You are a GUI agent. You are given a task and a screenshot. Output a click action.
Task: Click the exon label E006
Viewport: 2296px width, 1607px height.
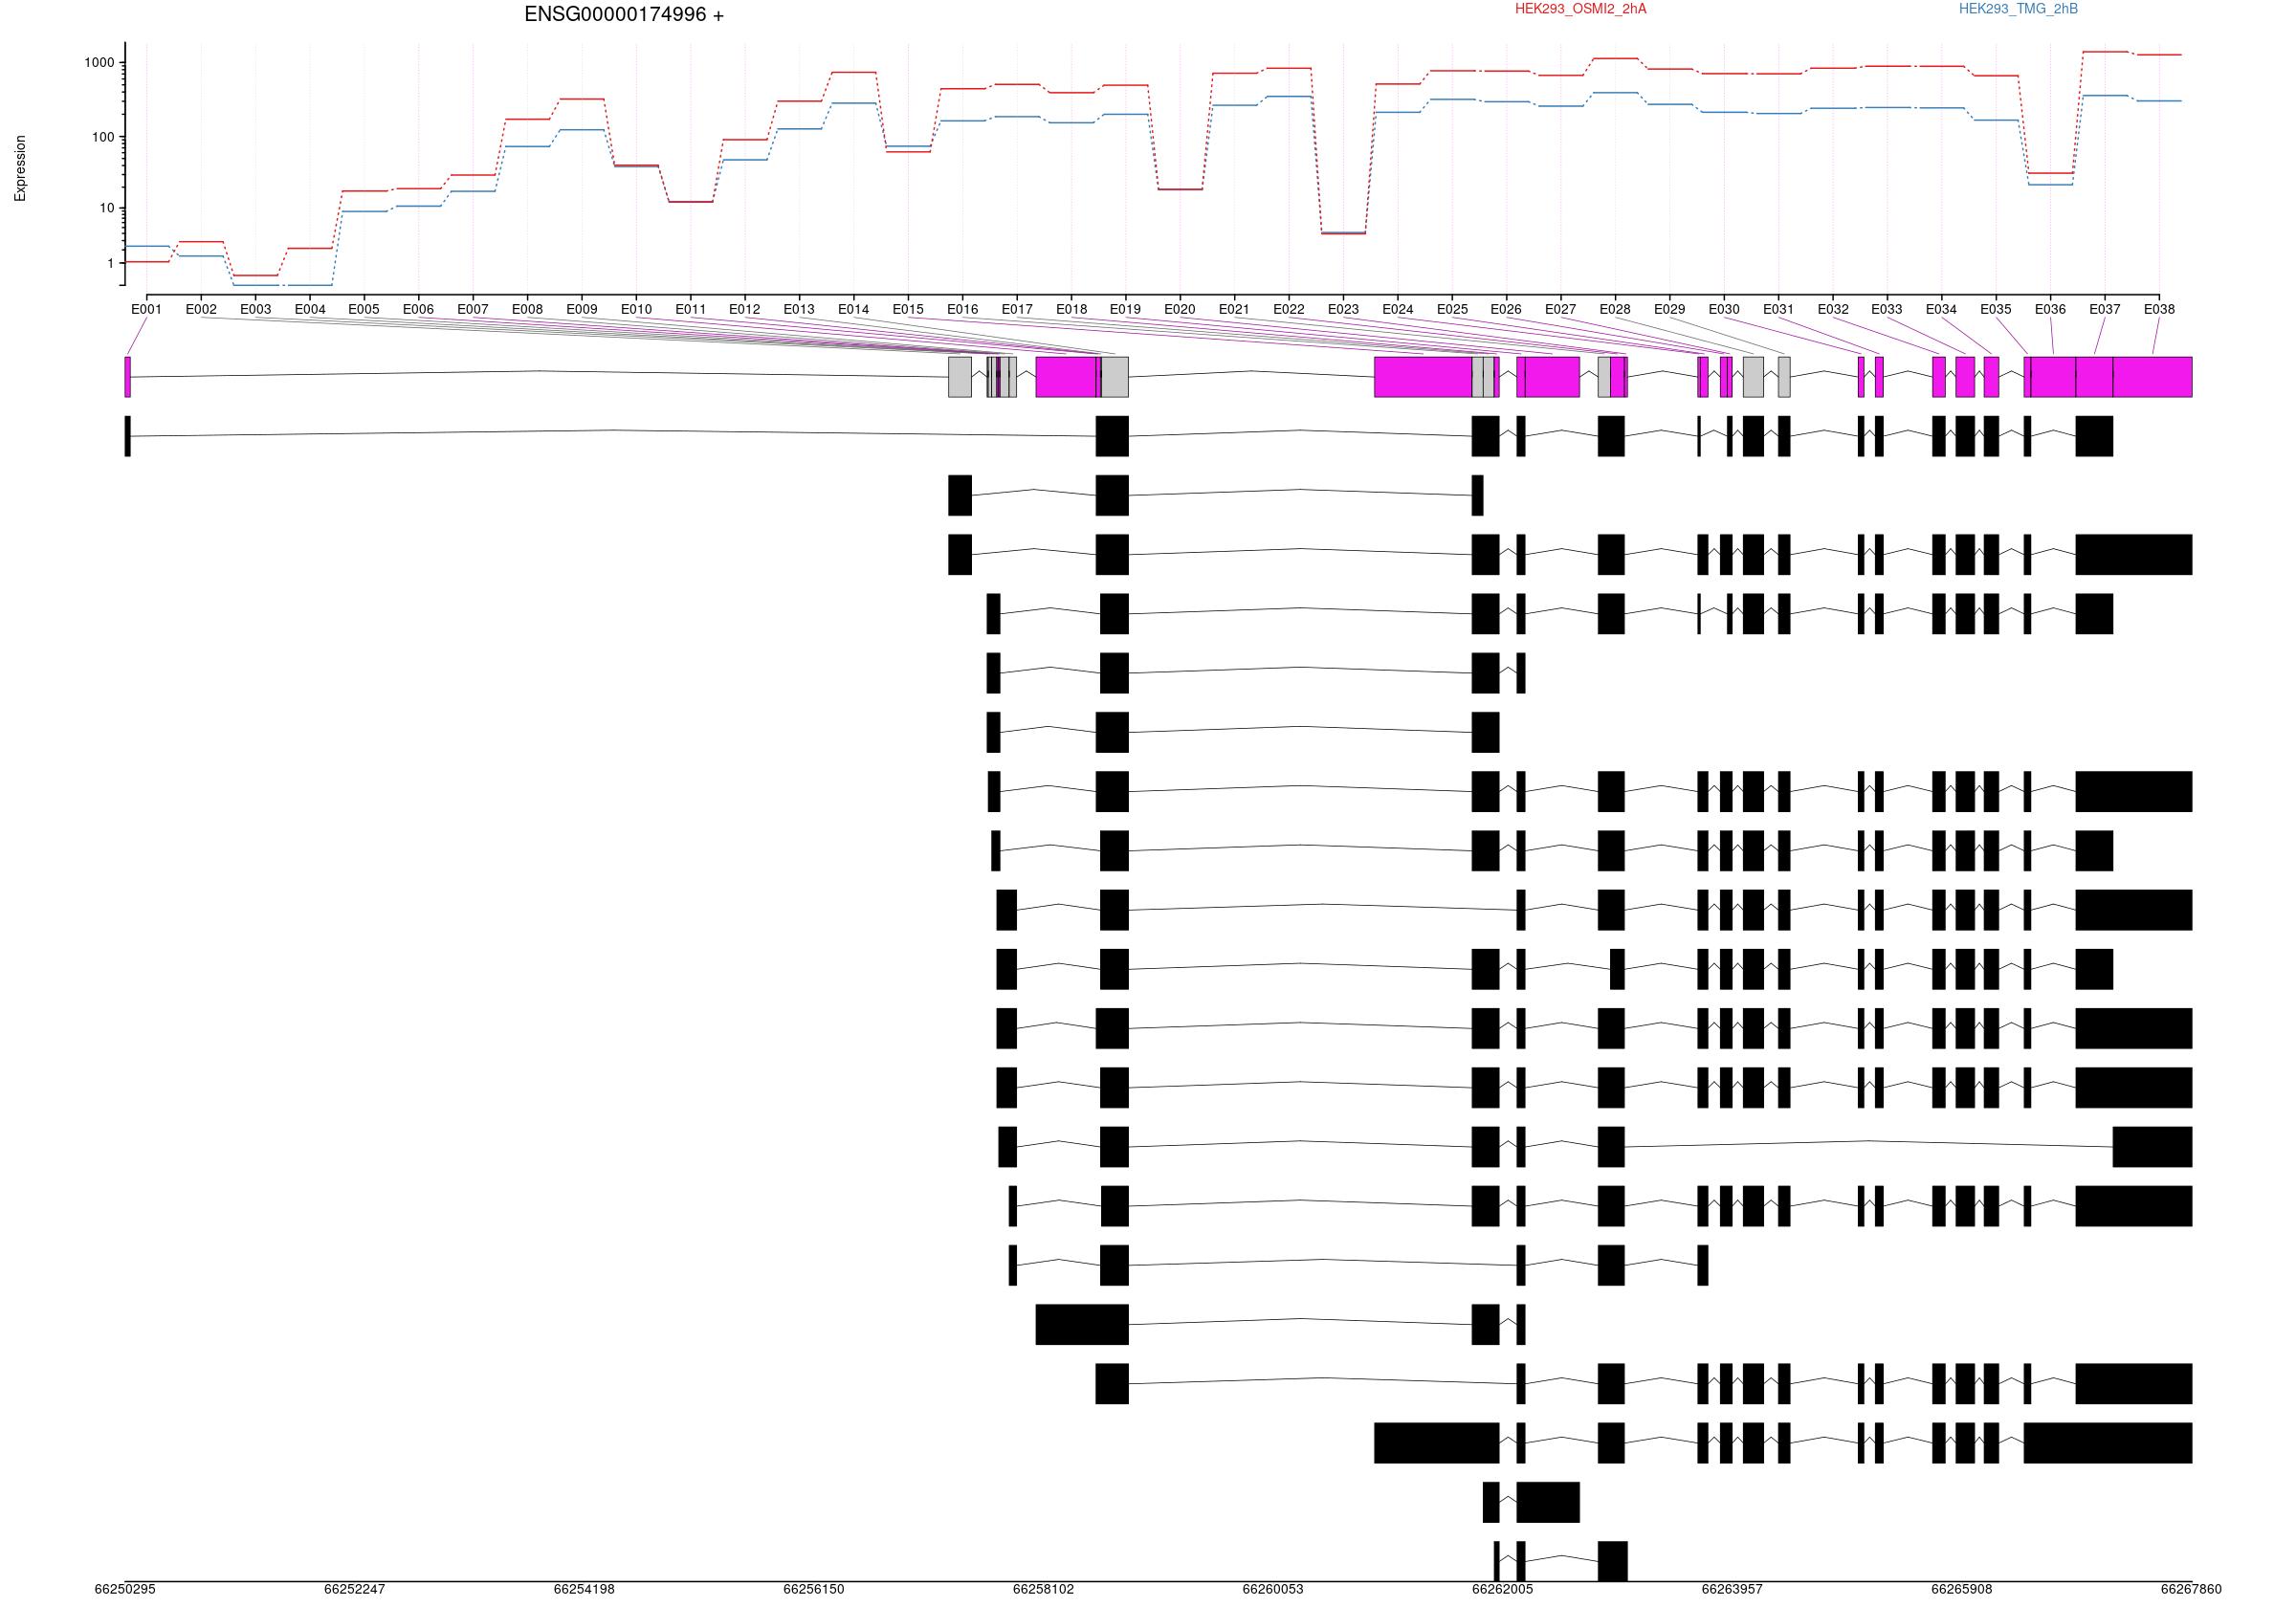click(x=418, y=309)
